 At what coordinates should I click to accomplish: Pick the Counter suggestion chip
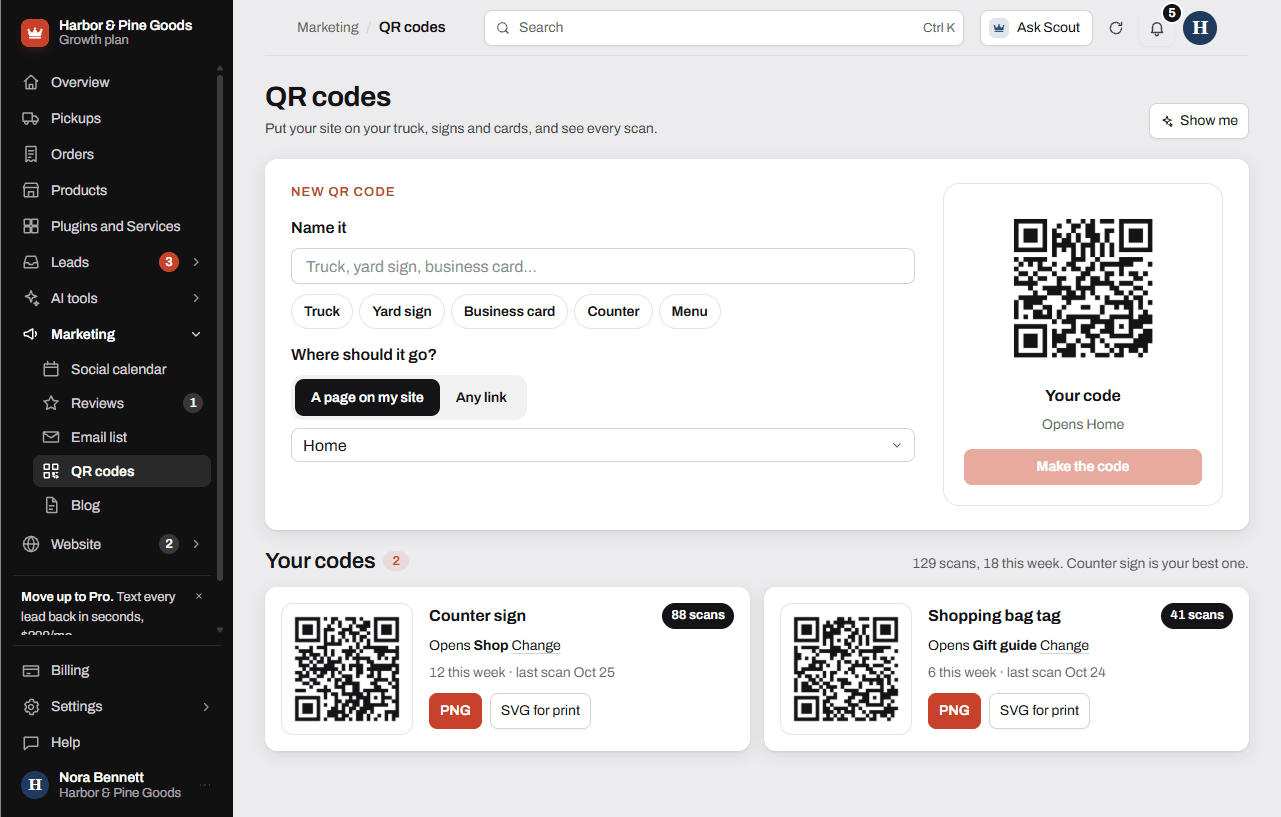[613, 311]
